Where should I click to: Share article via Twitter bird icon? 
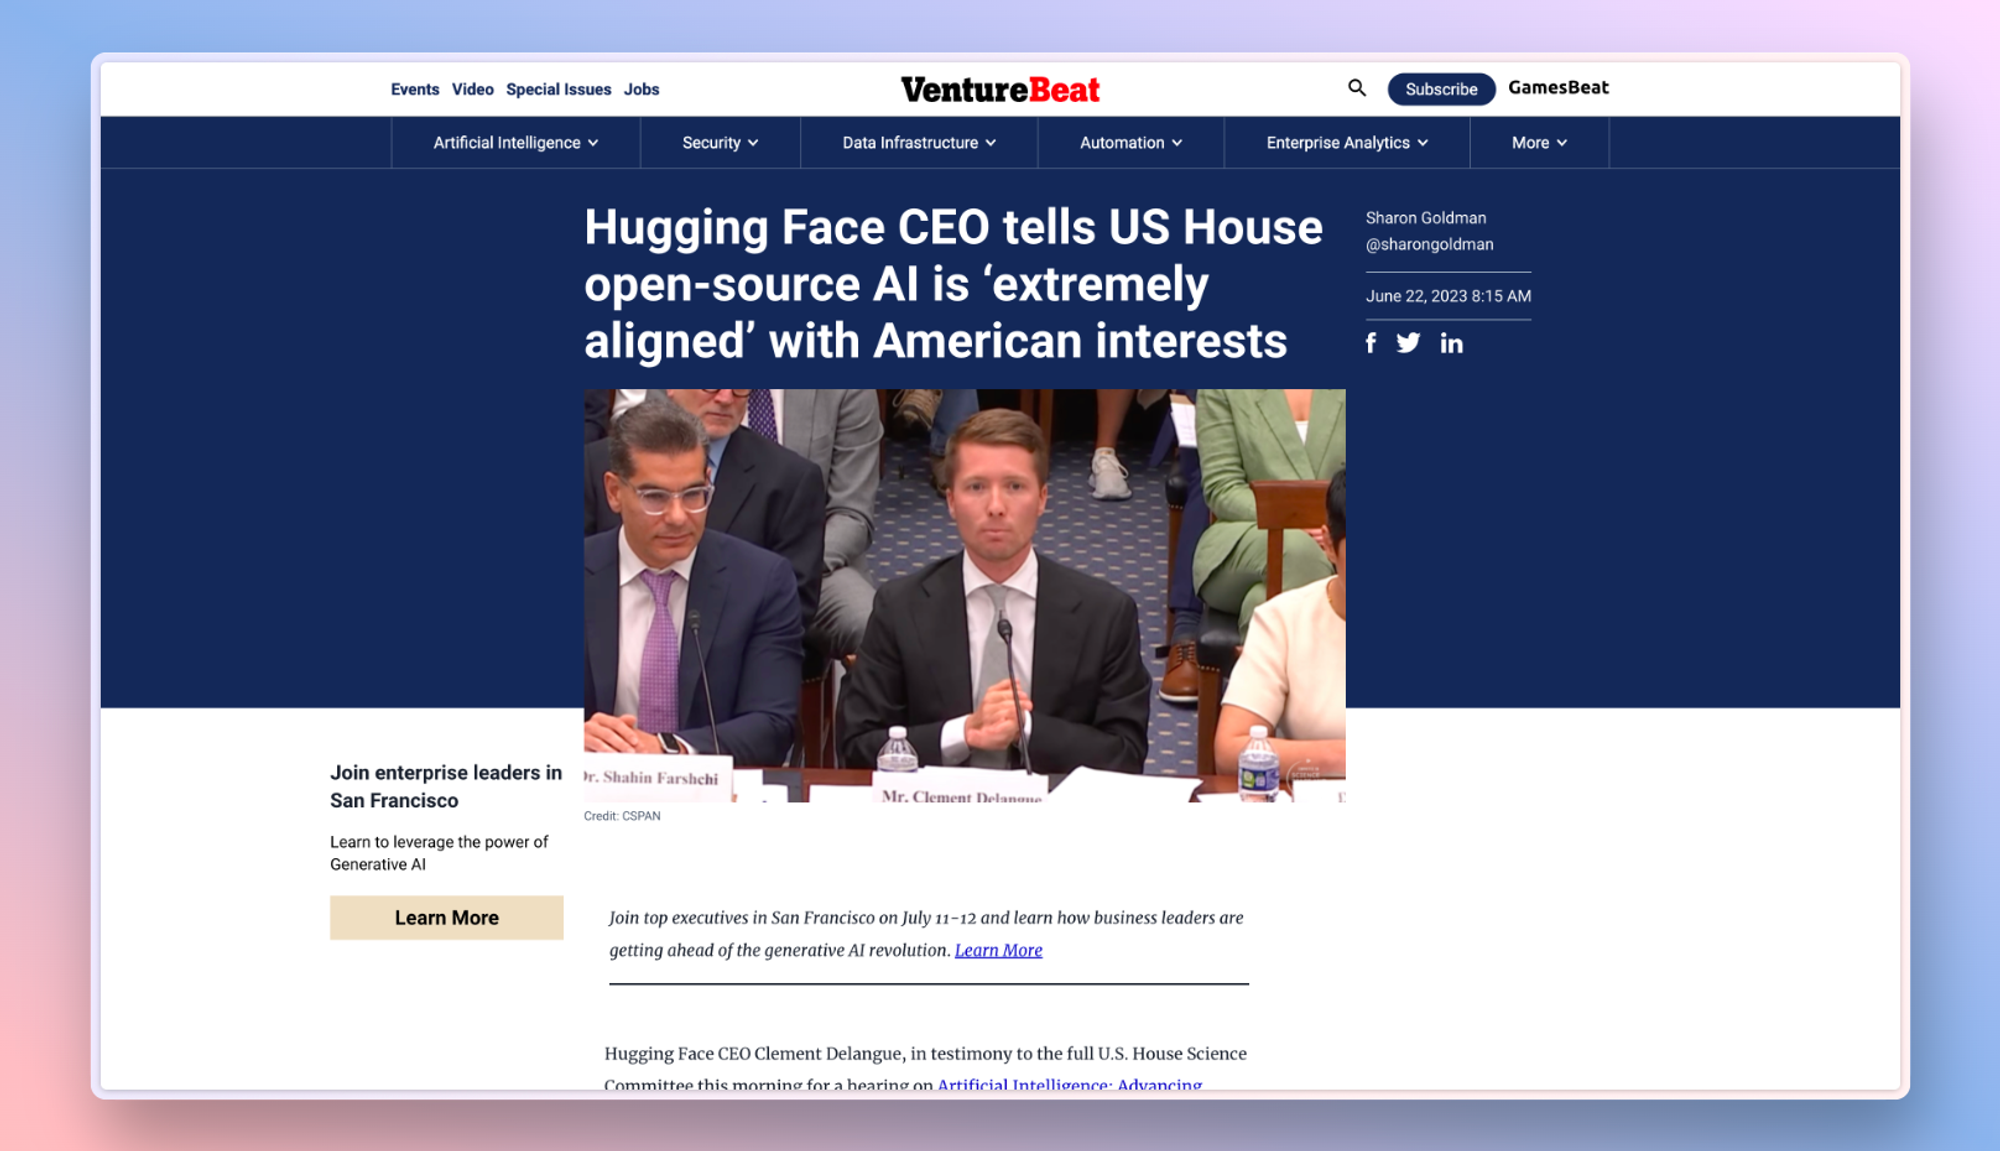[x=1408, y=343]
